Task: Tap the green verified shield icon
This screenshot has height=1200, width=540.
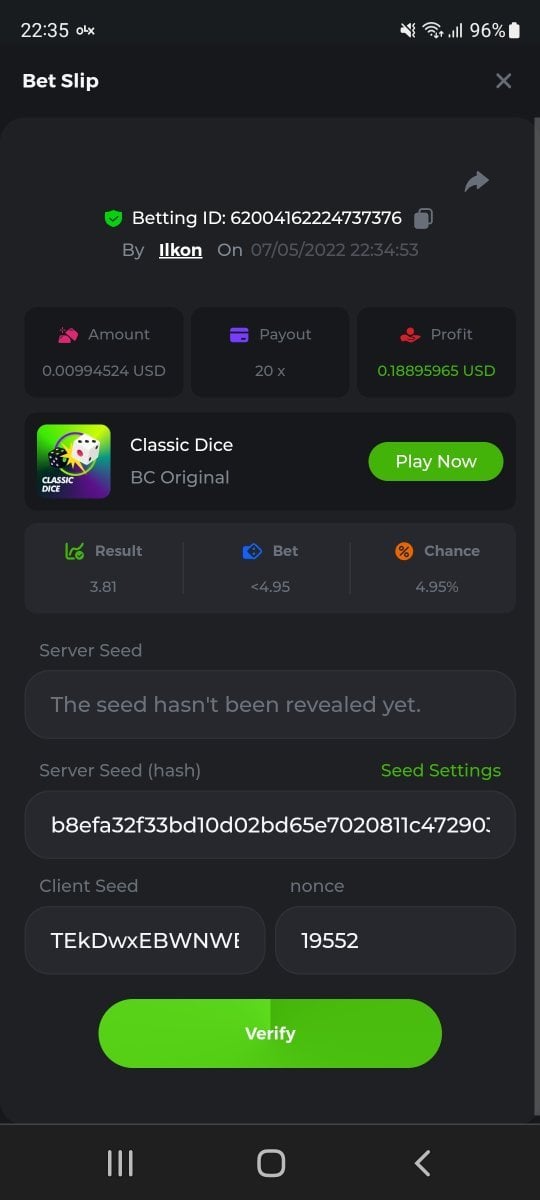Action: [x=113, y=218]
